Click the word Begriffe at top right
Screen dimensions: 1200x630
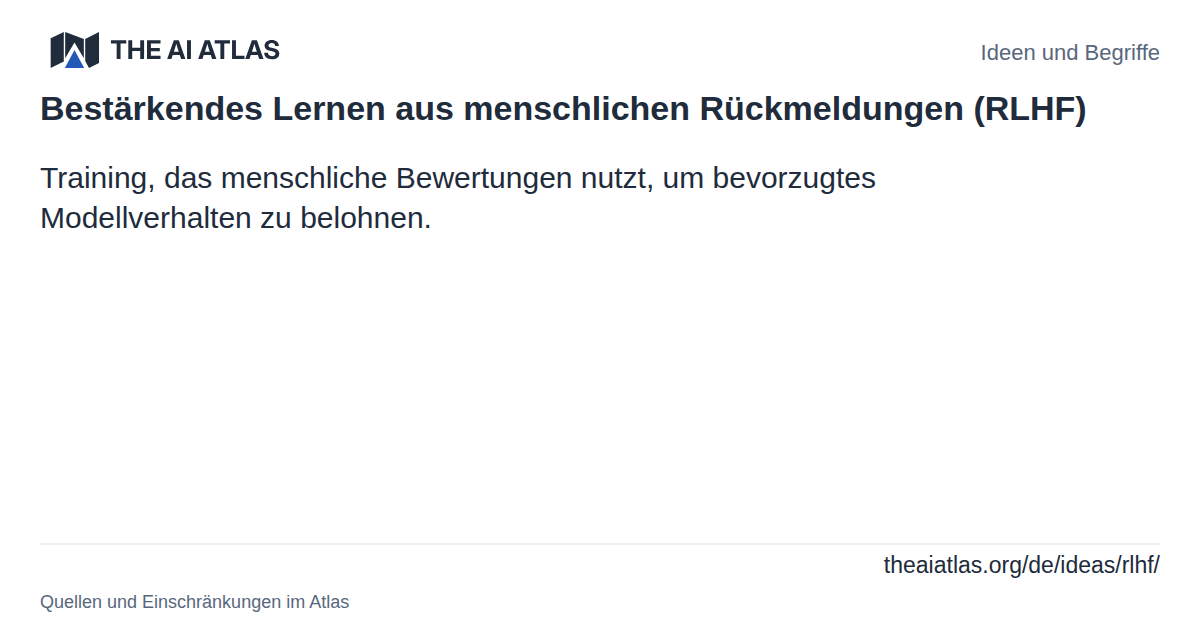coord(1120,53)
